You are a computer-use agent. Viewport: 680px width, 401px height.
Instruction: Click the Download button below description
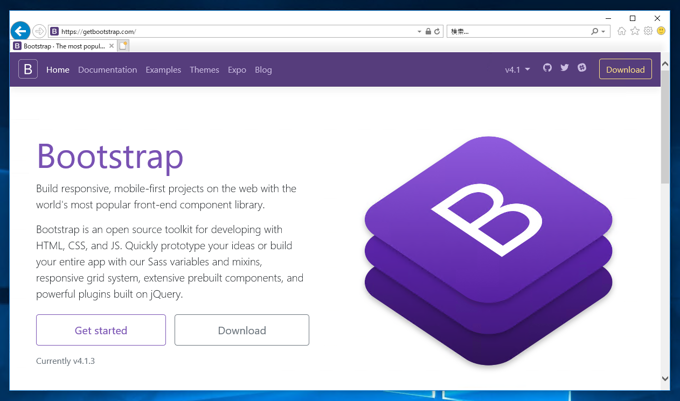point(242,330)
